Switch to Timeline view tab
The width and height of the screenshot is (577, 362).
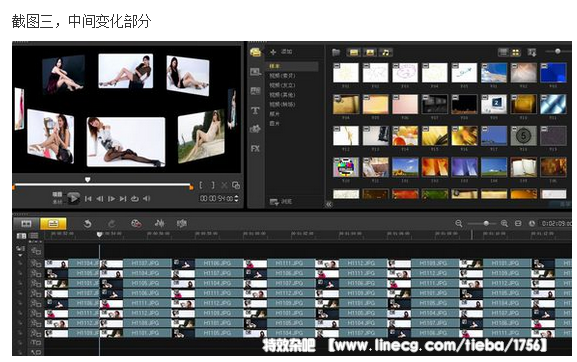point(53,223)
